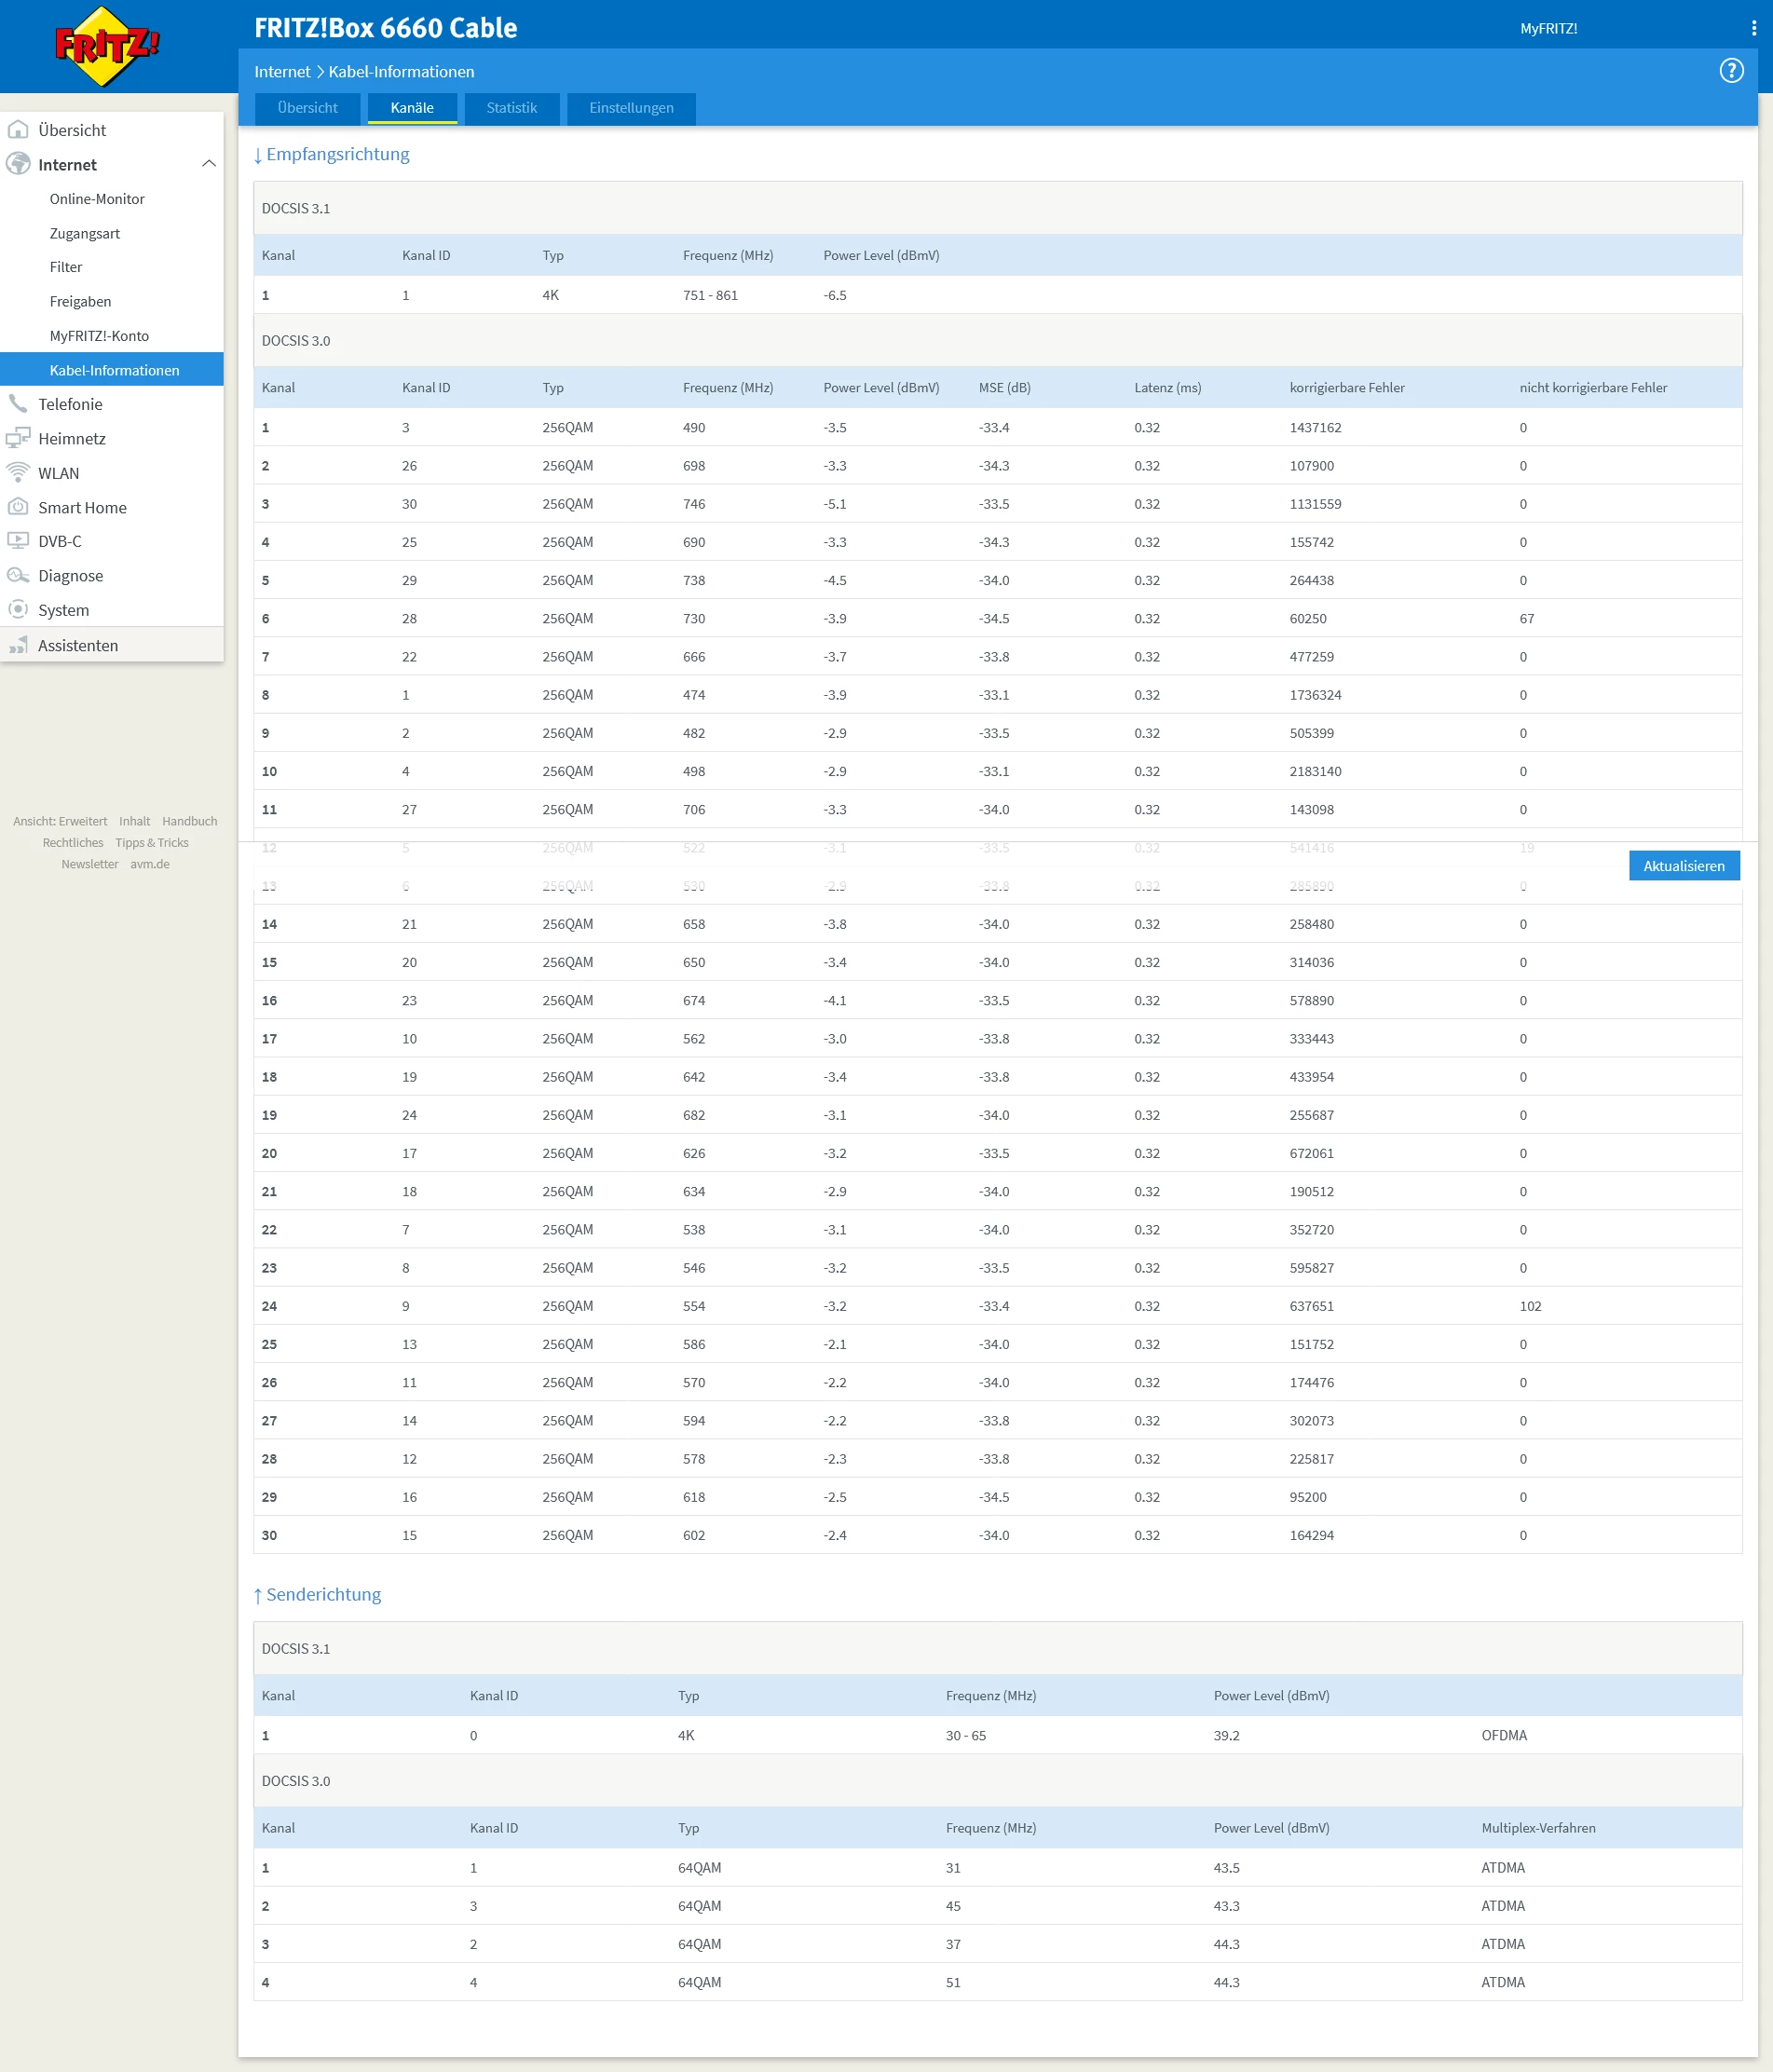Open the three-dot options menu
The width and height of the screenshot is (1773, 2072).
(x=1753, y=28)
